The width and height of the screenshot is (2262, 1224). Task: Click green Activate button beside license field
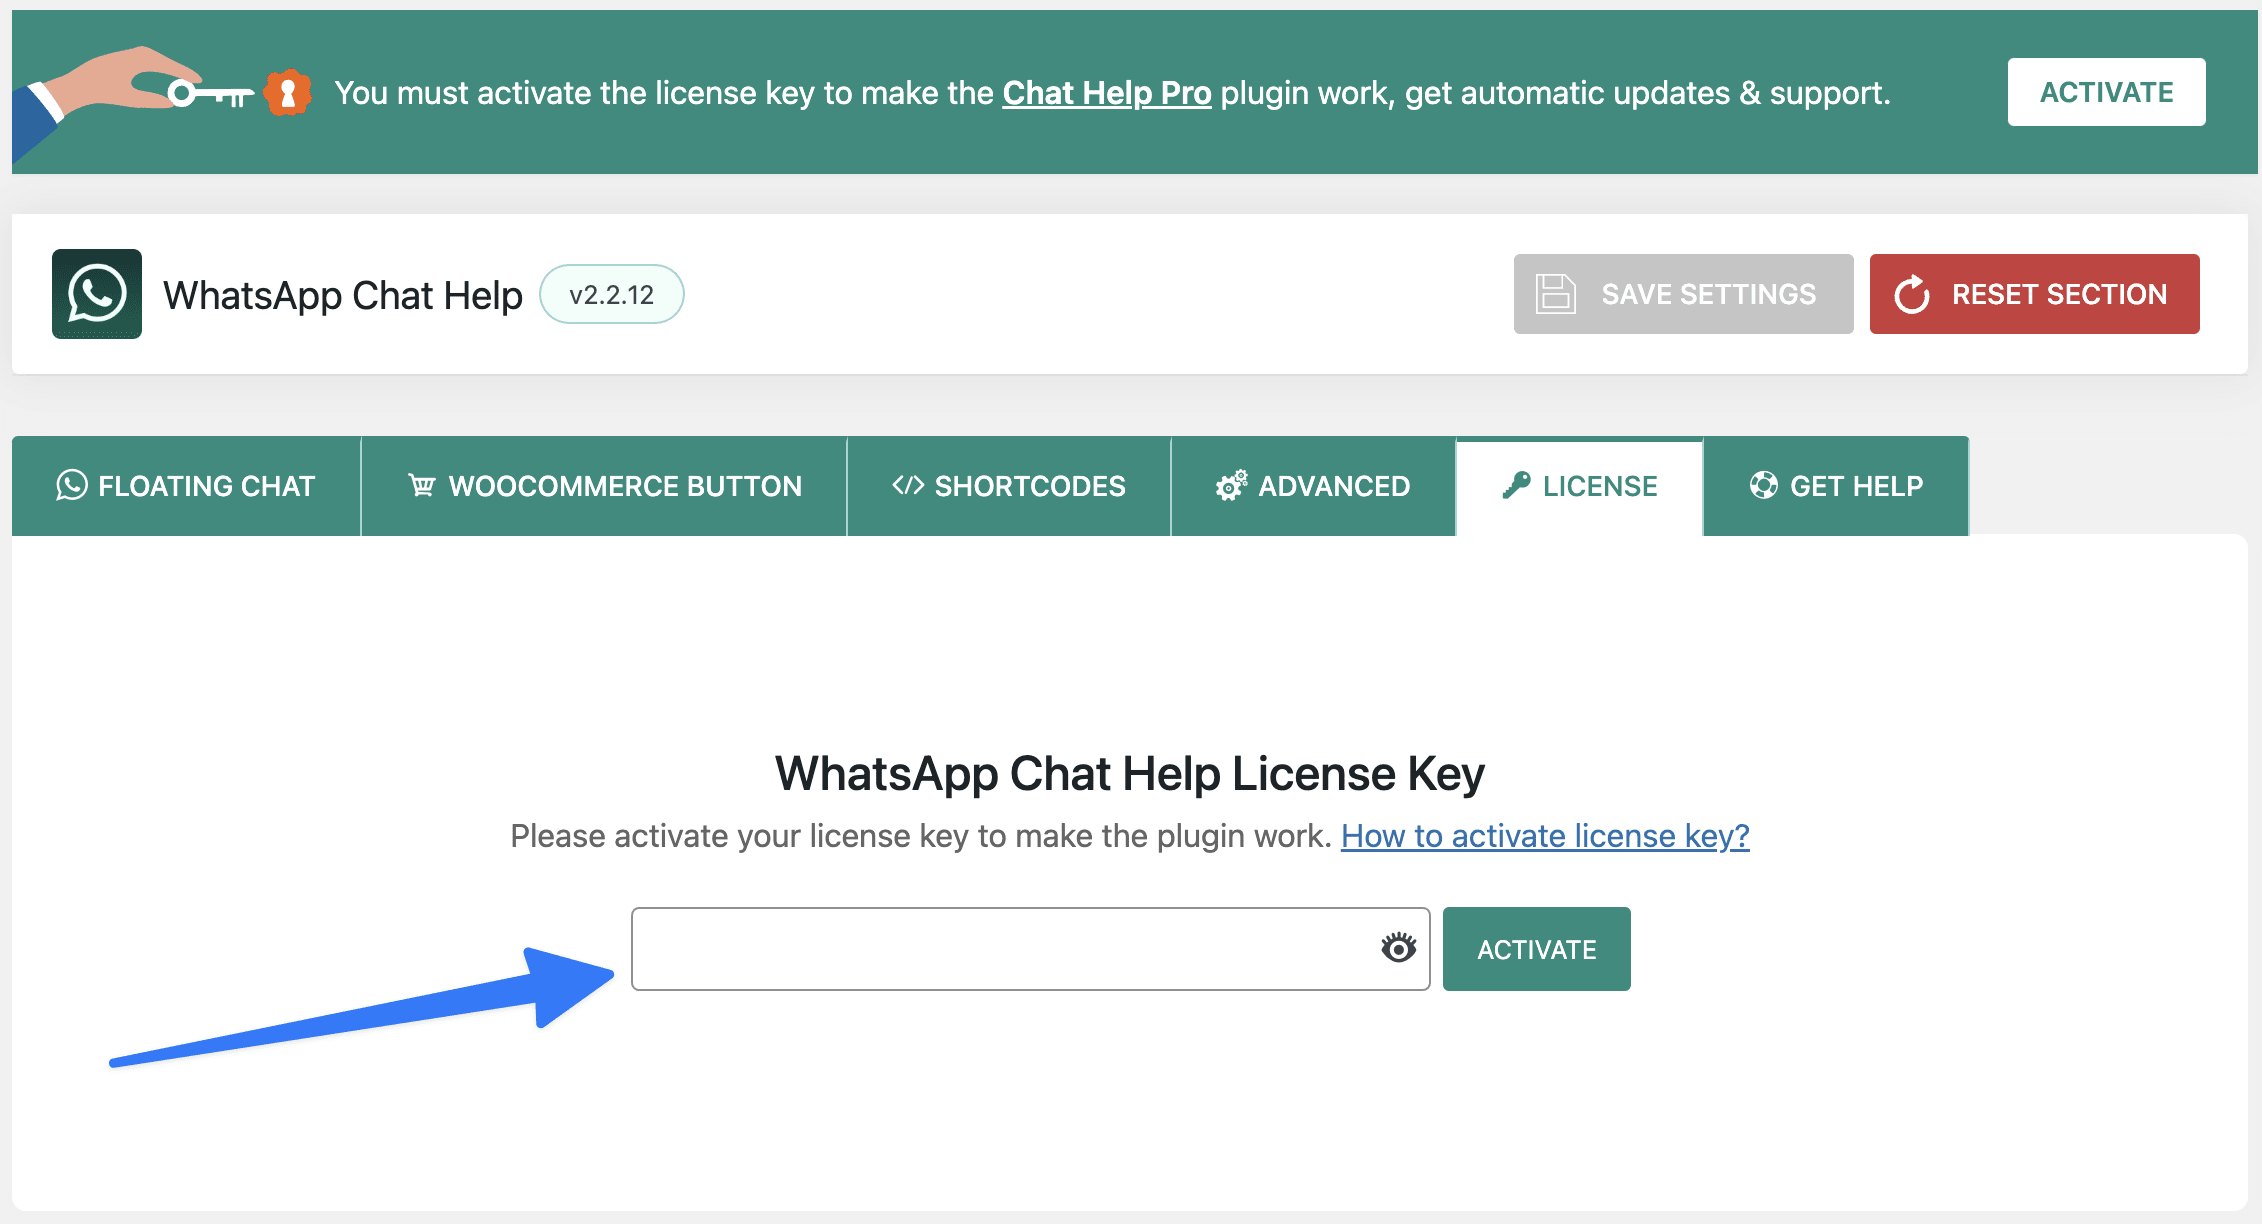pos(1537,949)
